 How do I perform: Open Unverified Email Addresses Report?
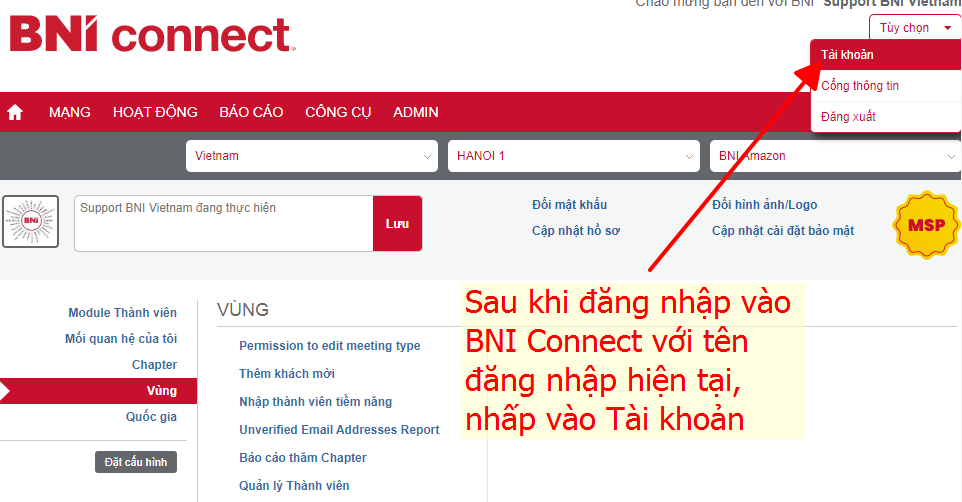[x=339, y=430]
